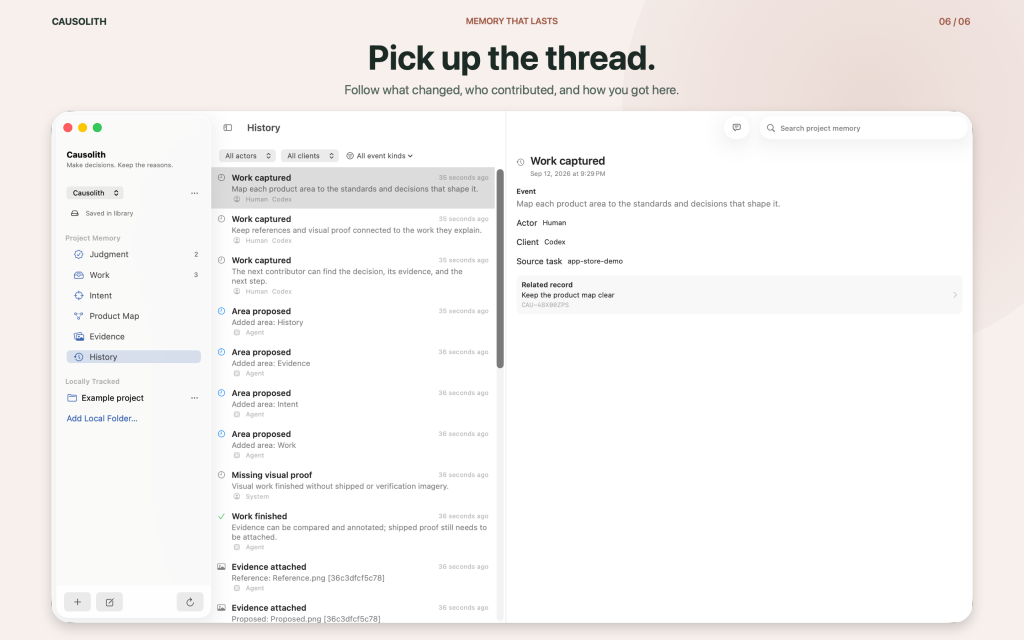Select Judgment in Project Memory
Screen dimensions: 1024x640
point(134,255)
